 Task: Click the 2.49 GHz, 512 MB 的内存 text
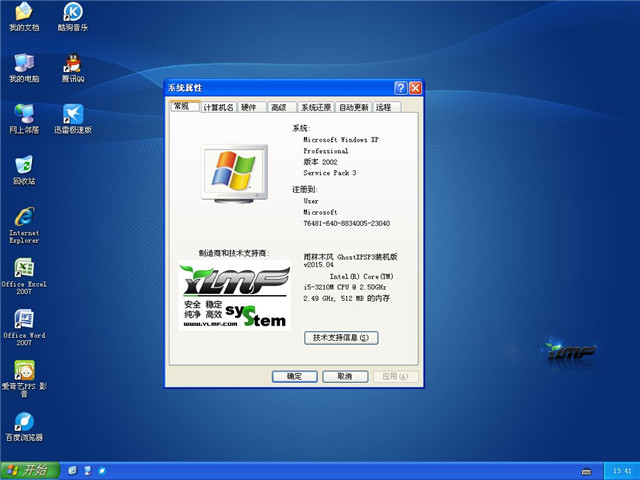click(x=347, y=298)
